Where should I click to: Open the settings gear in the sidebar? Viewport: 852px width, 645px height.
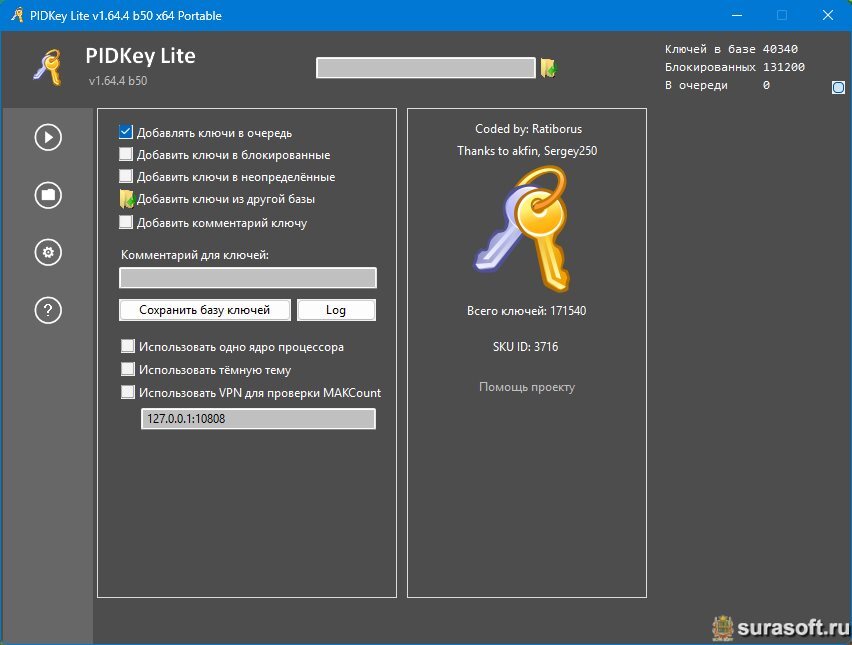48,253
